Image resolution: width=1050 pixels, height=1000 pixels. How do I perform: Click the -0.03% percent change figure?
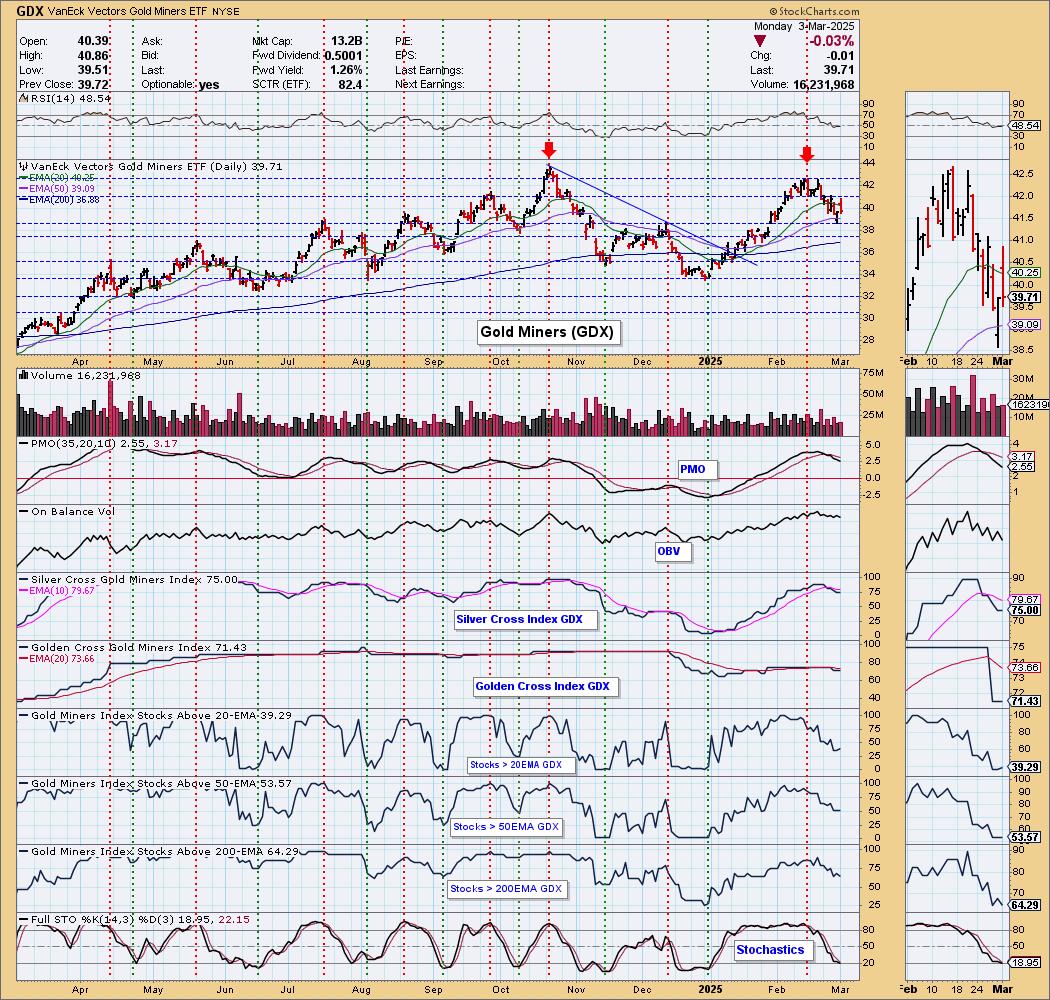832,41
